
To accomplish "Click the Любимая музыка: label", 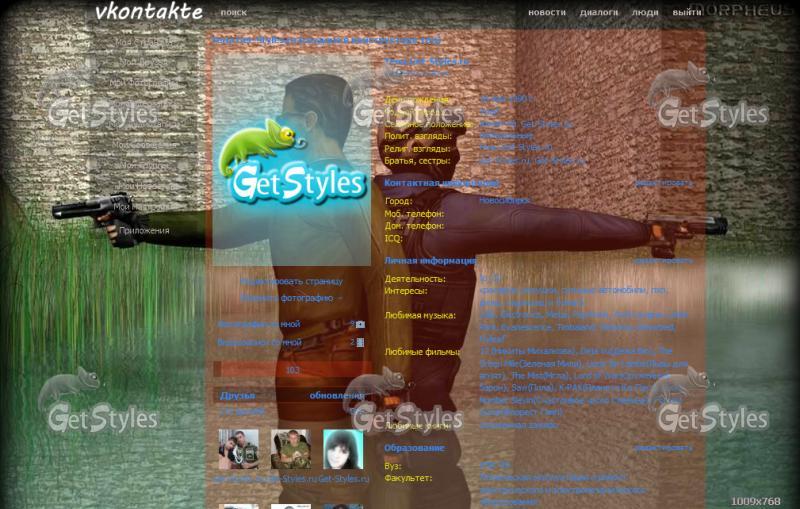I will [420, 315].
